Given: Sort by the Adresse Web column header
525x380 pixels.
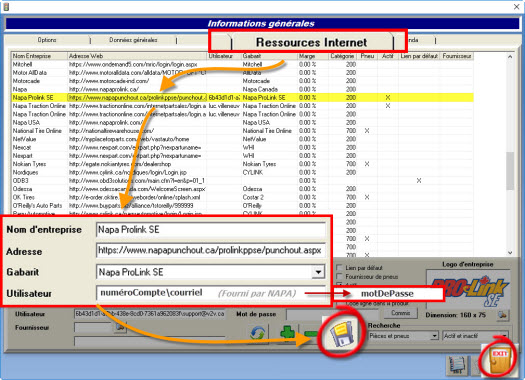Looking at the screenshot, I should tap(137, 56).
